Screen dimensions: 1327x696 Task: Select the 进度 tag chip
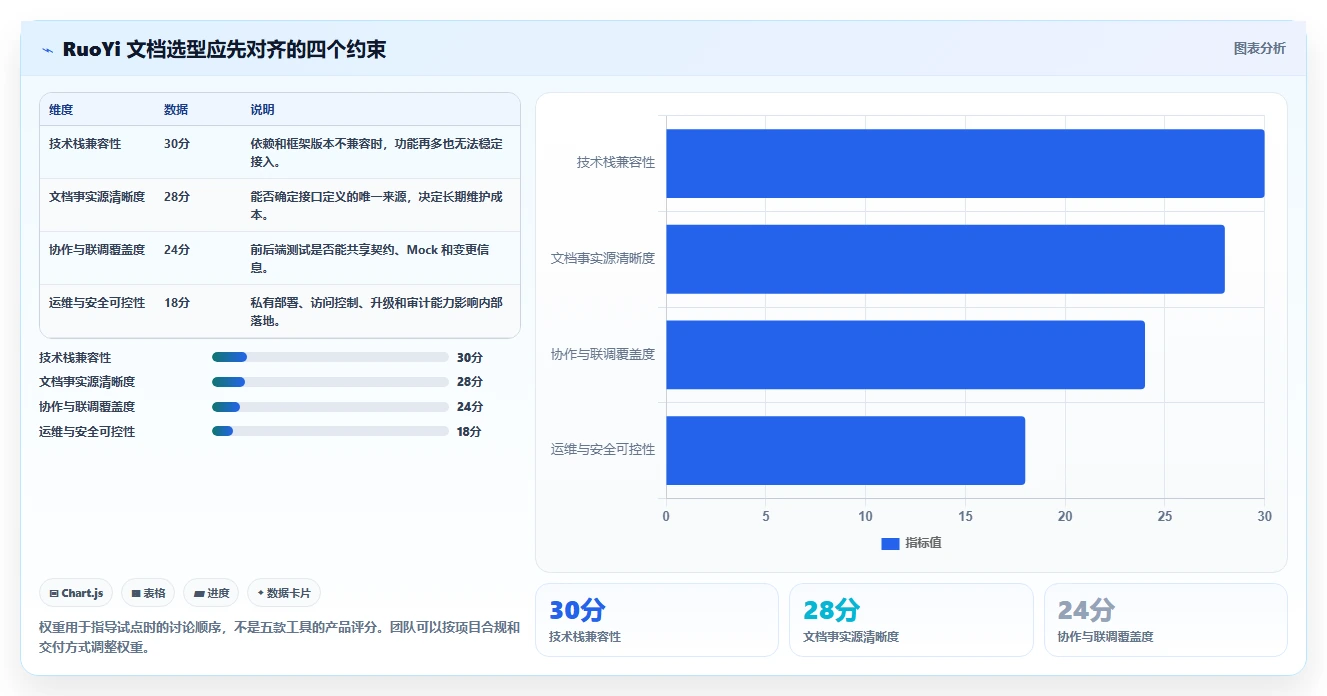[211, 593]
